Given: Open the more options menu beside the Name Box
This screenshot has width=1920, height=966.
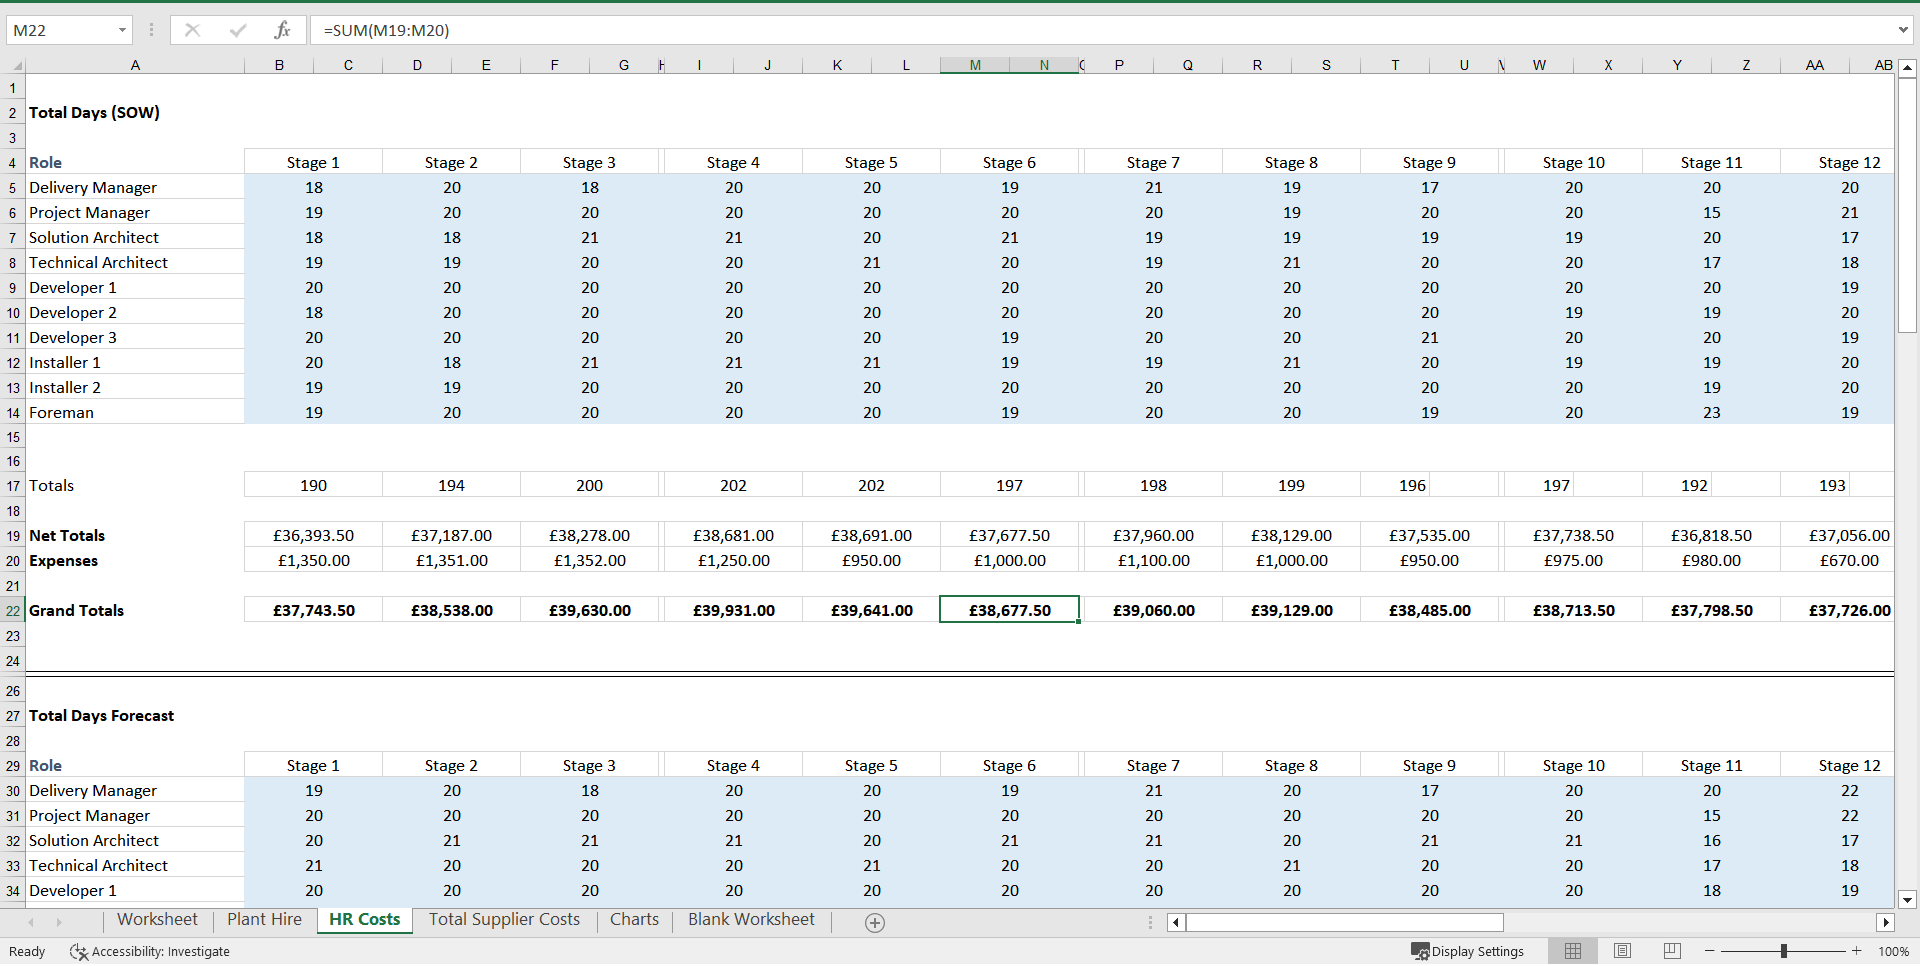Looking at the screenshot, I should 151,30.
